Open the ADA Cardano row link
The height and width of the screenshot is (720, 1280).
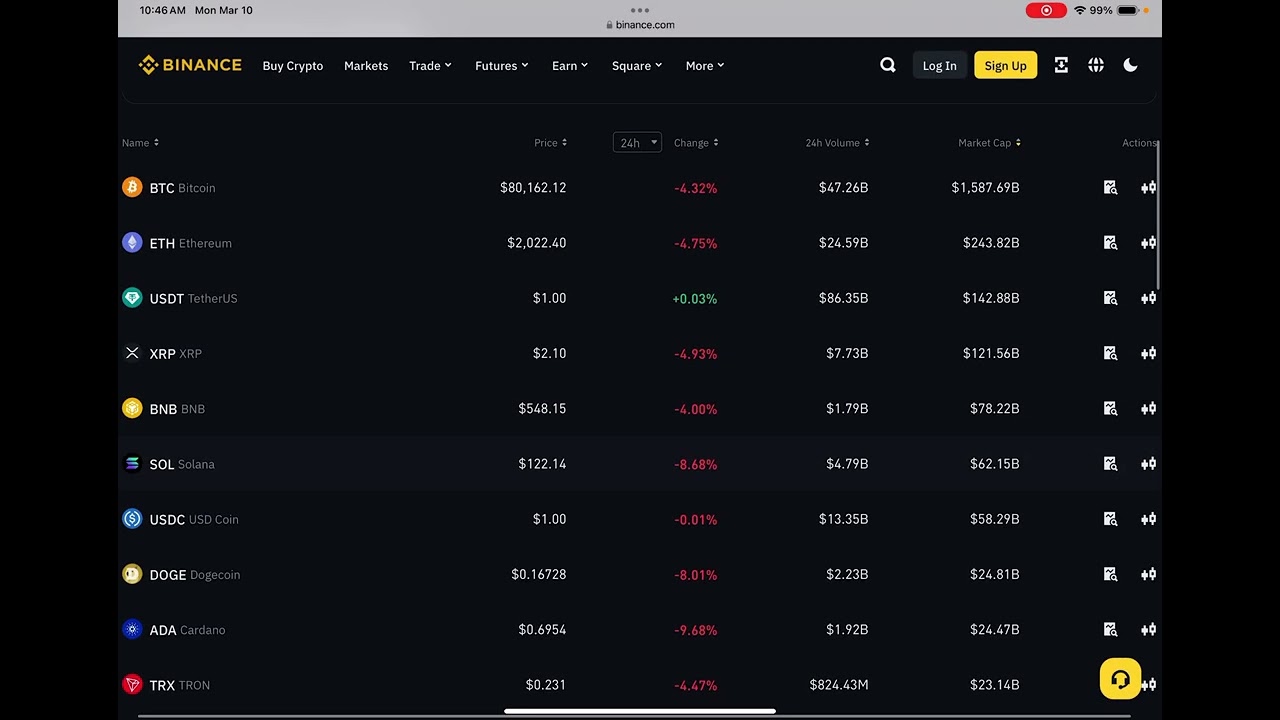coord(187,630)
